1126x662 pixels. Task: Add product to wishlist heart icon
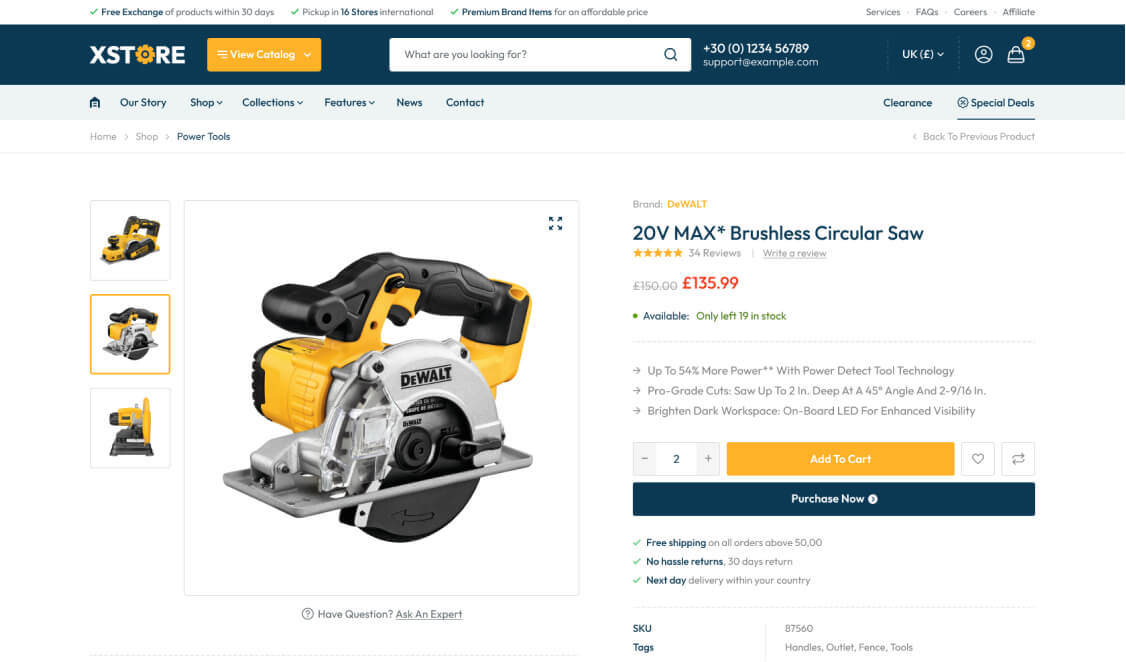tap(977, 459)
